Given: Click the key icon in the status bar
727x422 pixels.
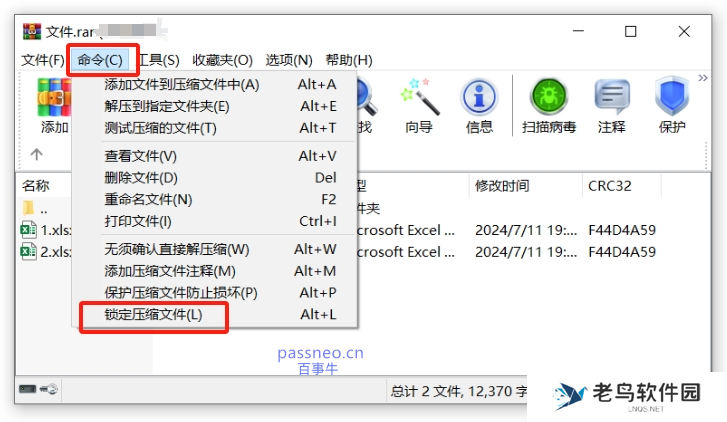Looking at the screenshot, I should (x=49, y=389).
